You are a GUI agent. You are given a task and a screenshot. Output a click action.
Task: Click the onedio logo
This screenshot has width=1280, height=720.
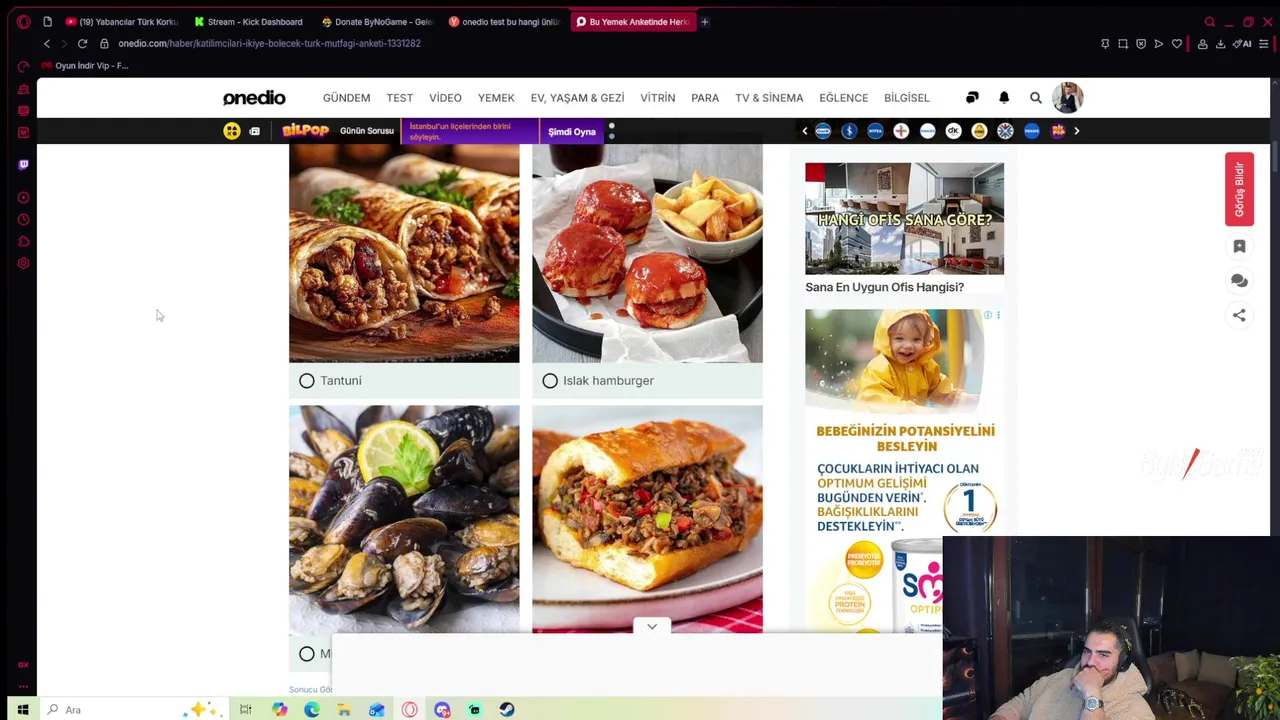[x=254, y=98]
